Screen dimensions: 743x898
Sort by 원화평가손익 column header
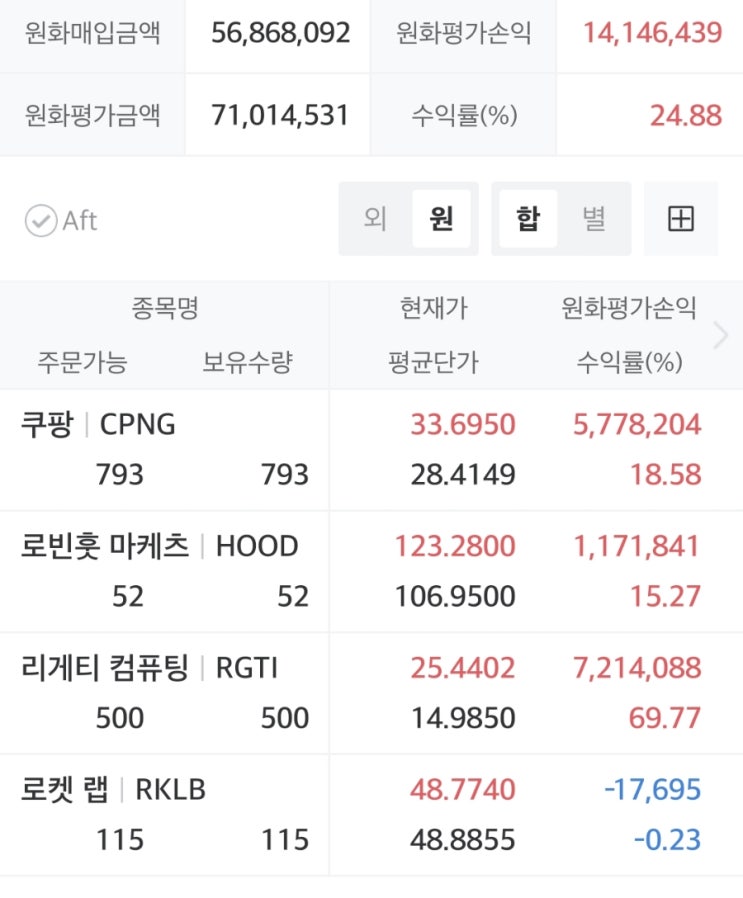[x=628, y=308]
